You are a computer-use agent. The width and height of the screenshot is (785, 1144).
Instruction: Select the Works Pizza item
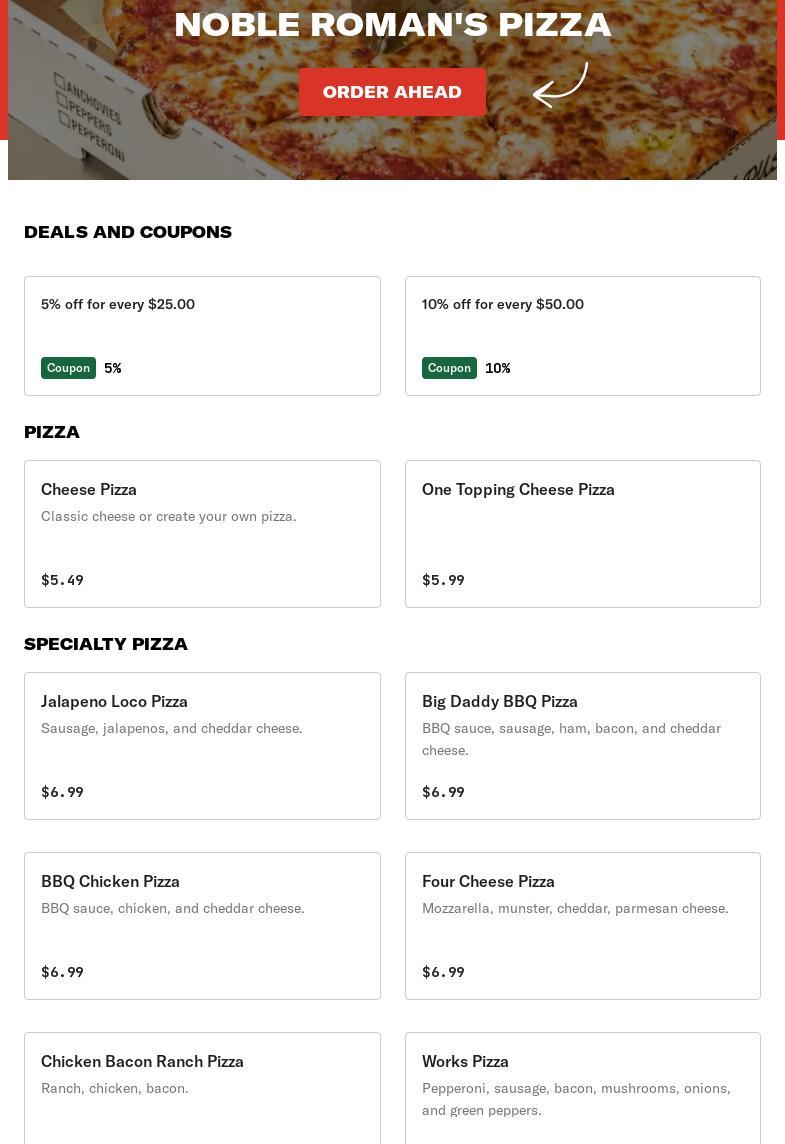point(582,1090)
